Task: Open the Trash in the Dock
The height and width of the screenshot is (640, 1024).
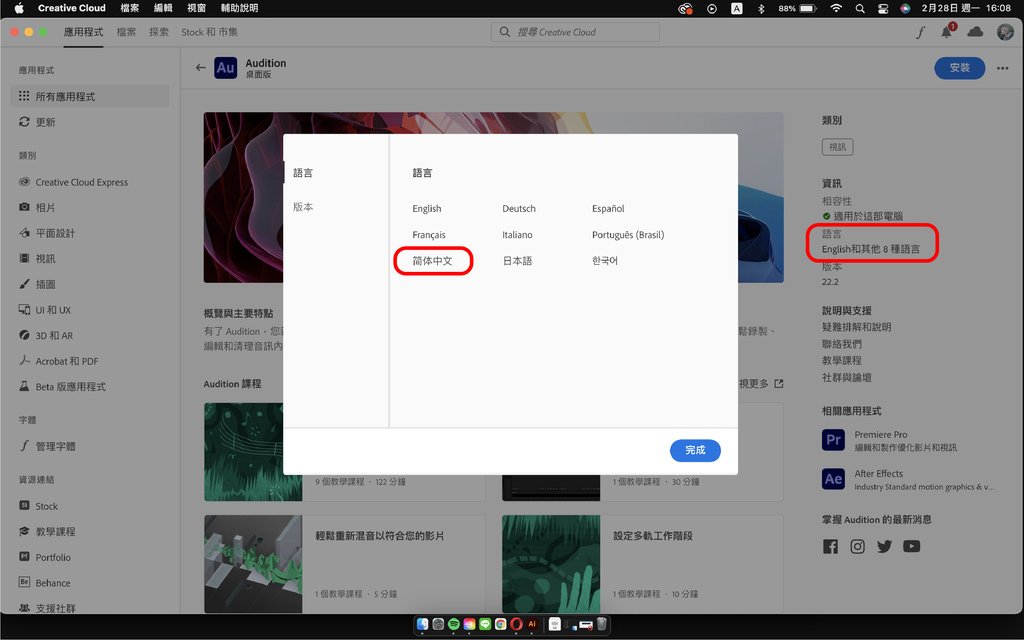Action: tap(601, 624)
